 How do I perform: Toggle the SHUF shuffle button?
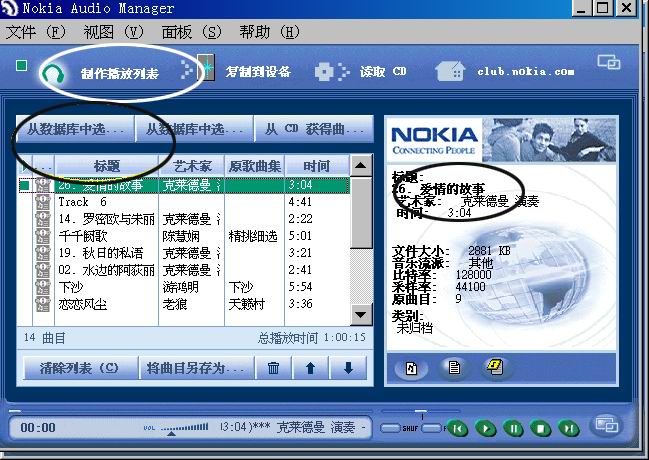(390, 428)
